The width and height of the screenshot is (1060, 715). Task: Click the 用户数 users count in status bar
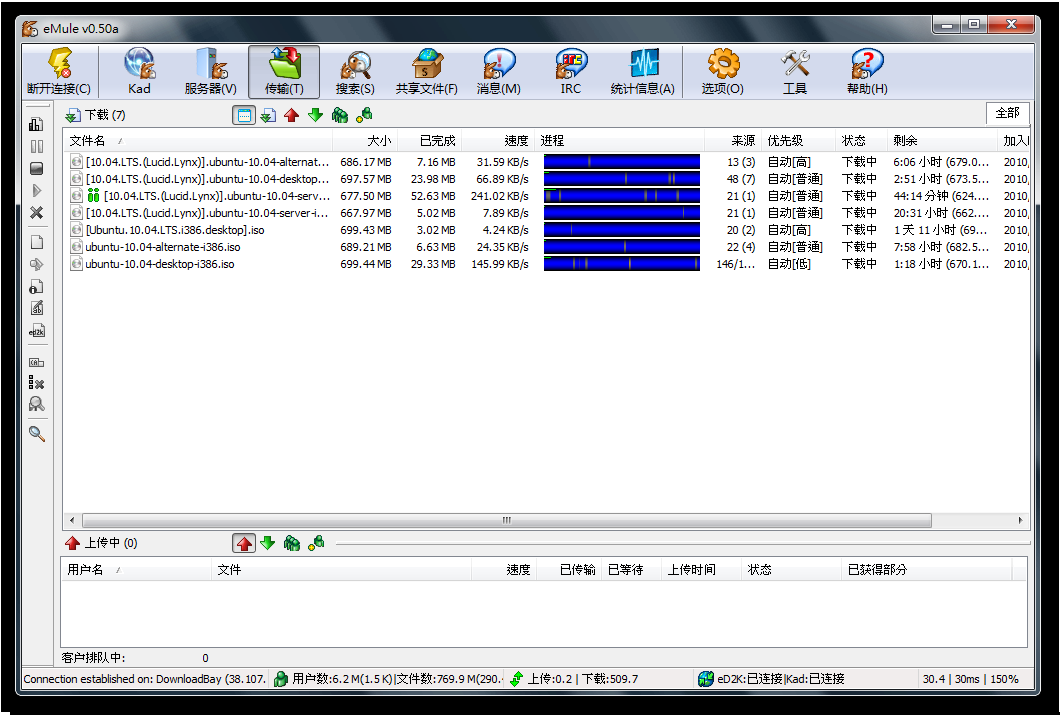click(388, 679)
